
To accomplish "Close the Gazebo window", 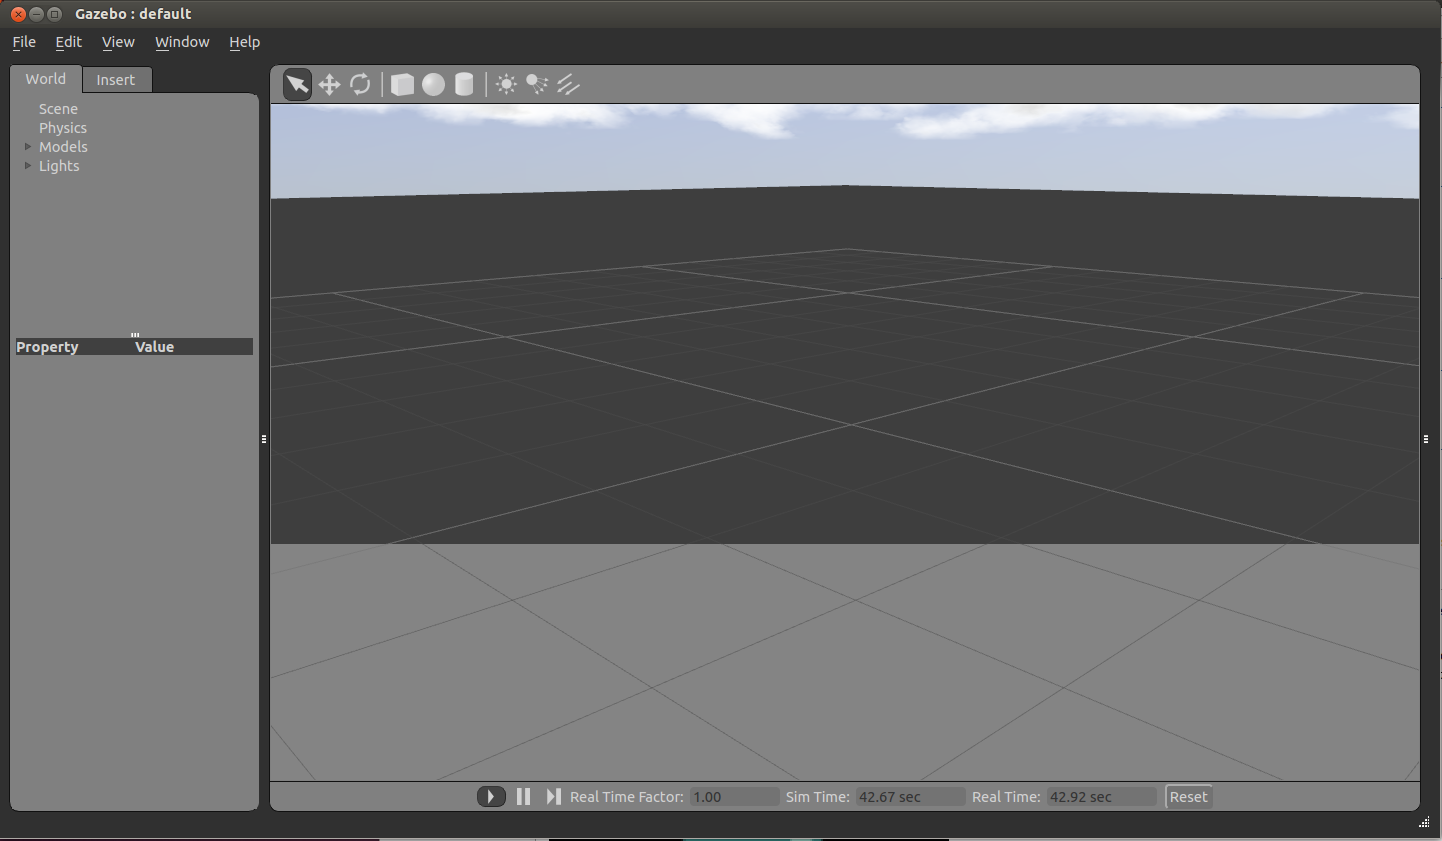I will click(18, 14).
